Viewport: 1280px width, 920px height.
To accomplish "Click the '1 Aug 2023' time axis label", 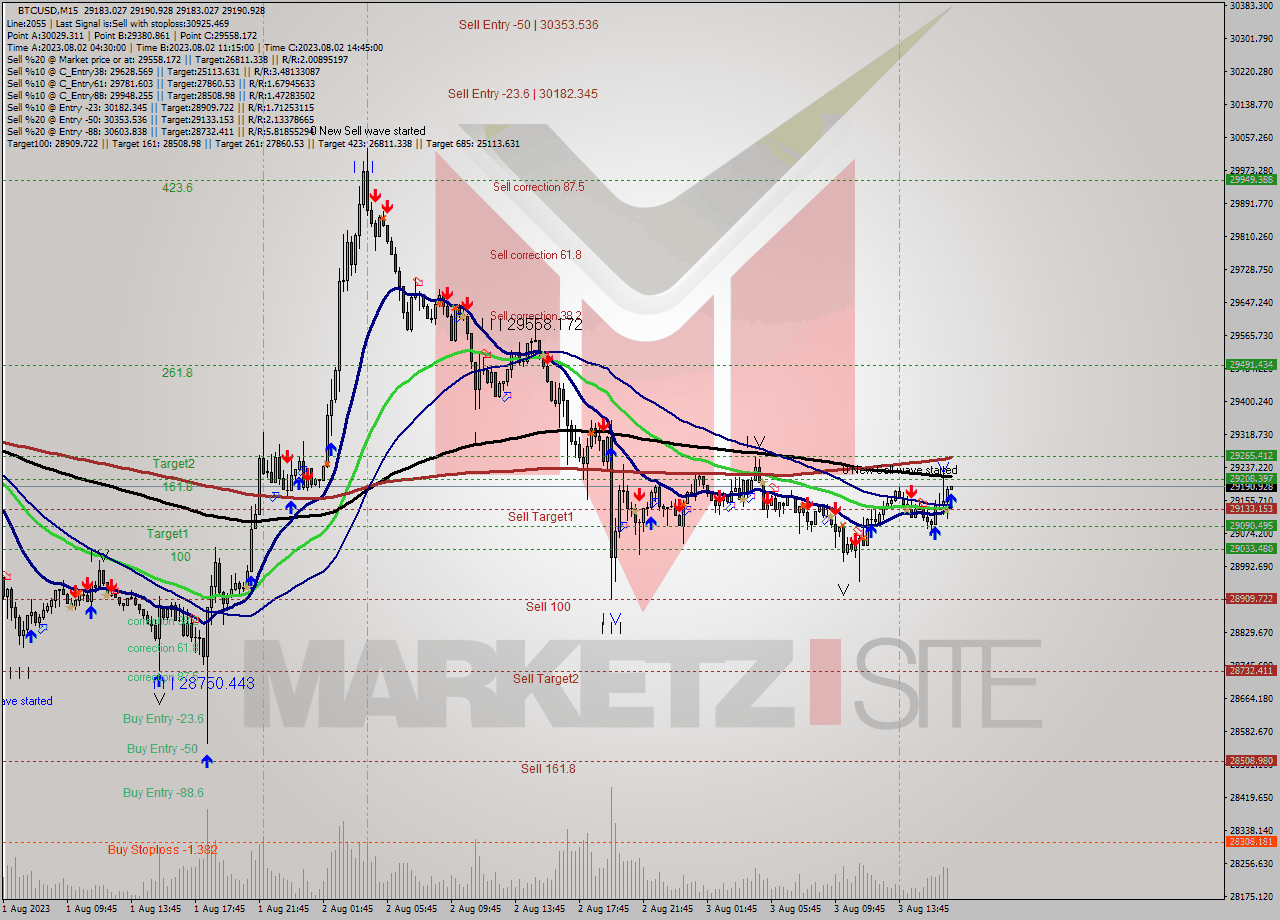I will coord(25,909).
